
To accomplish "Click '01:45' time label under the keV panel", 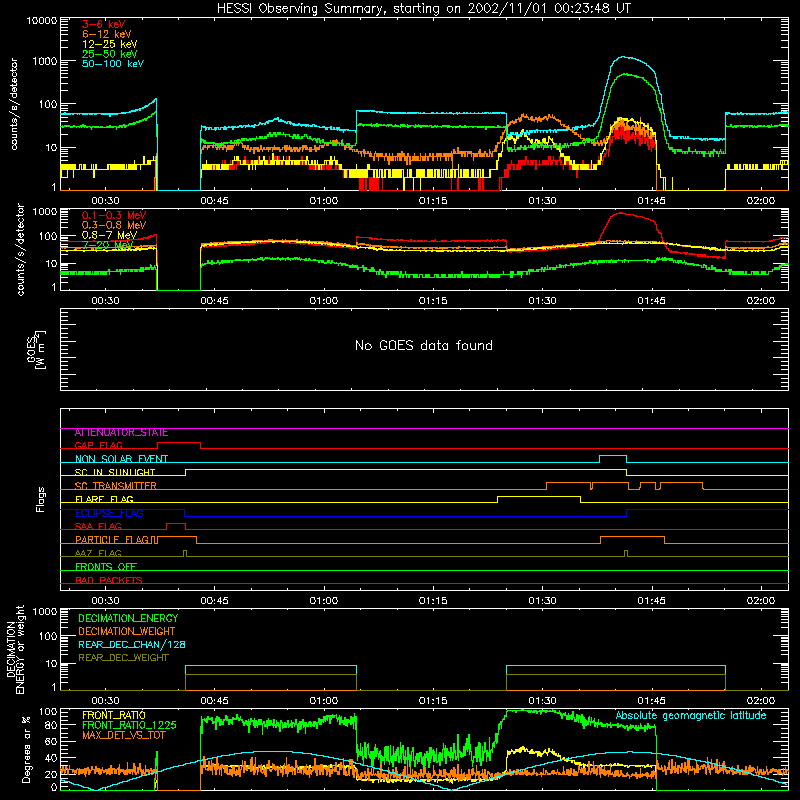I will pos(651,201).
